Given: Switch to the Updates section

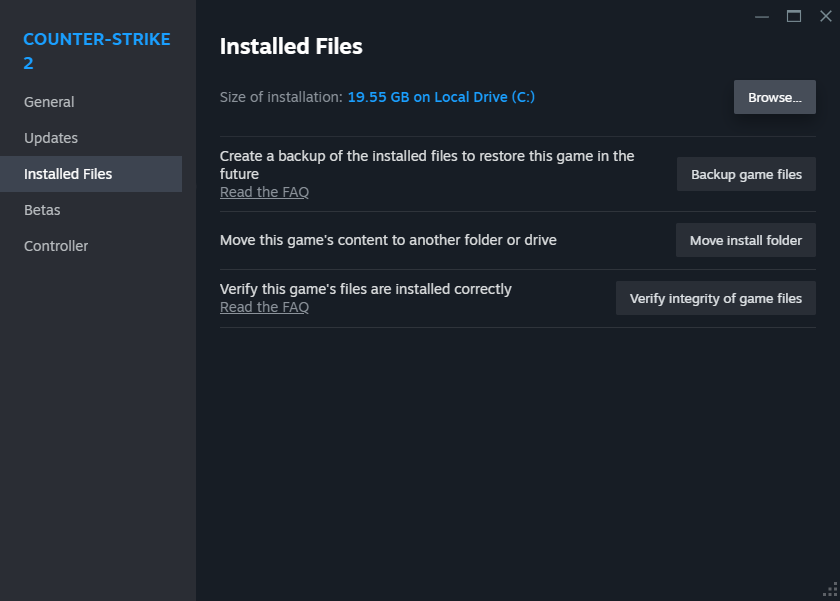Looking at the screenshot, I should pyautogui.click(x=51, y=137).
